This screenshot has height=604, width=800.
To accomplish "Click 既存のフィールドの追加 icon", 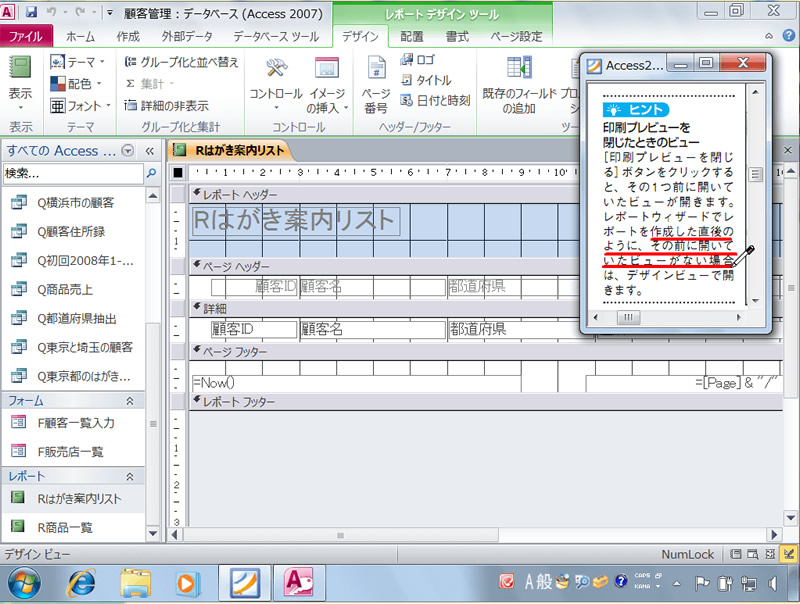I will click(x=519, y=67).
